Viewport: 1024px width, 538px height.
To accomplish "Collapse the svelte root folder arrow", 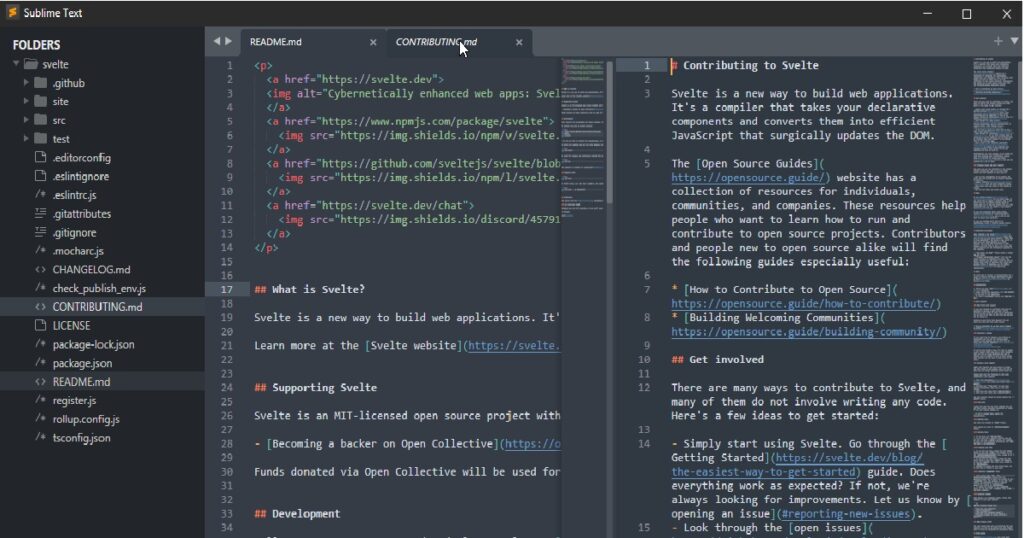I will pyautogui.click(x=16, y=64).
